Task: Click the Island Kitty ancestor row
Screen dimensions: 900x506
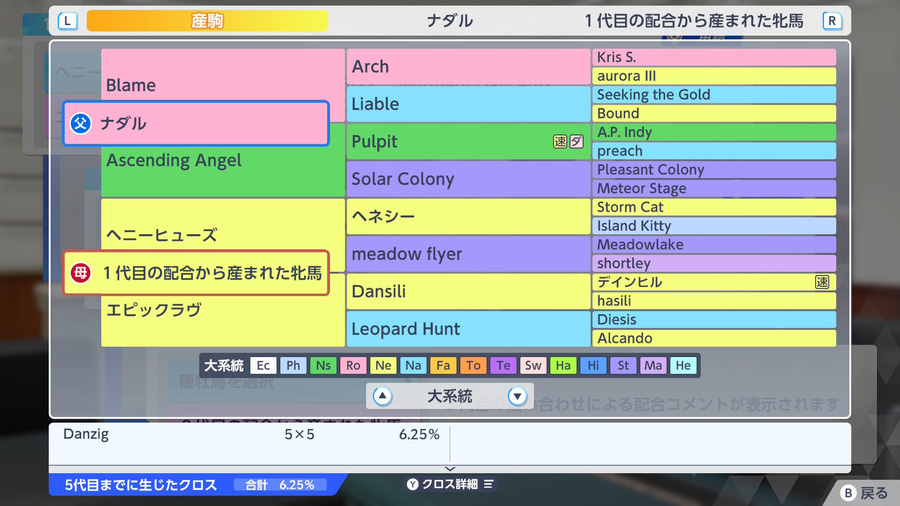Action: pos(713,226)
